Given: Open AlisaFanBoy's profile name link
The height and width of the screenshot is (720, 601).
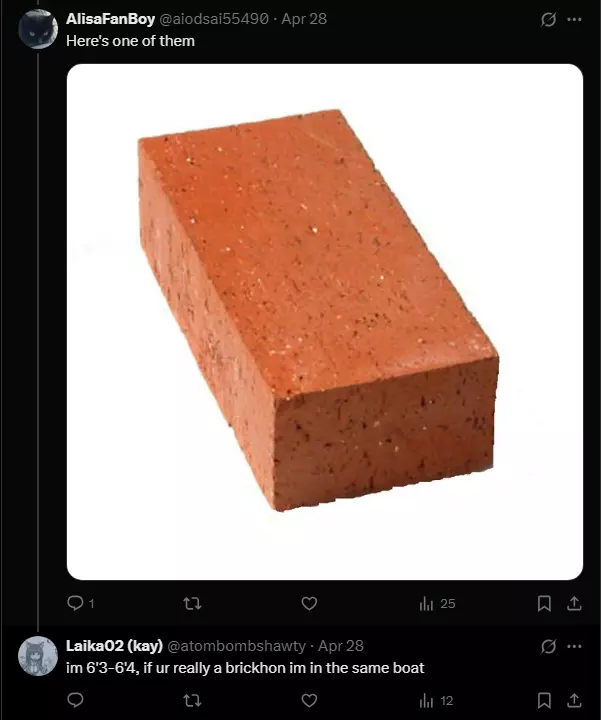Looking at the screenshot, I should pos(110,19).
